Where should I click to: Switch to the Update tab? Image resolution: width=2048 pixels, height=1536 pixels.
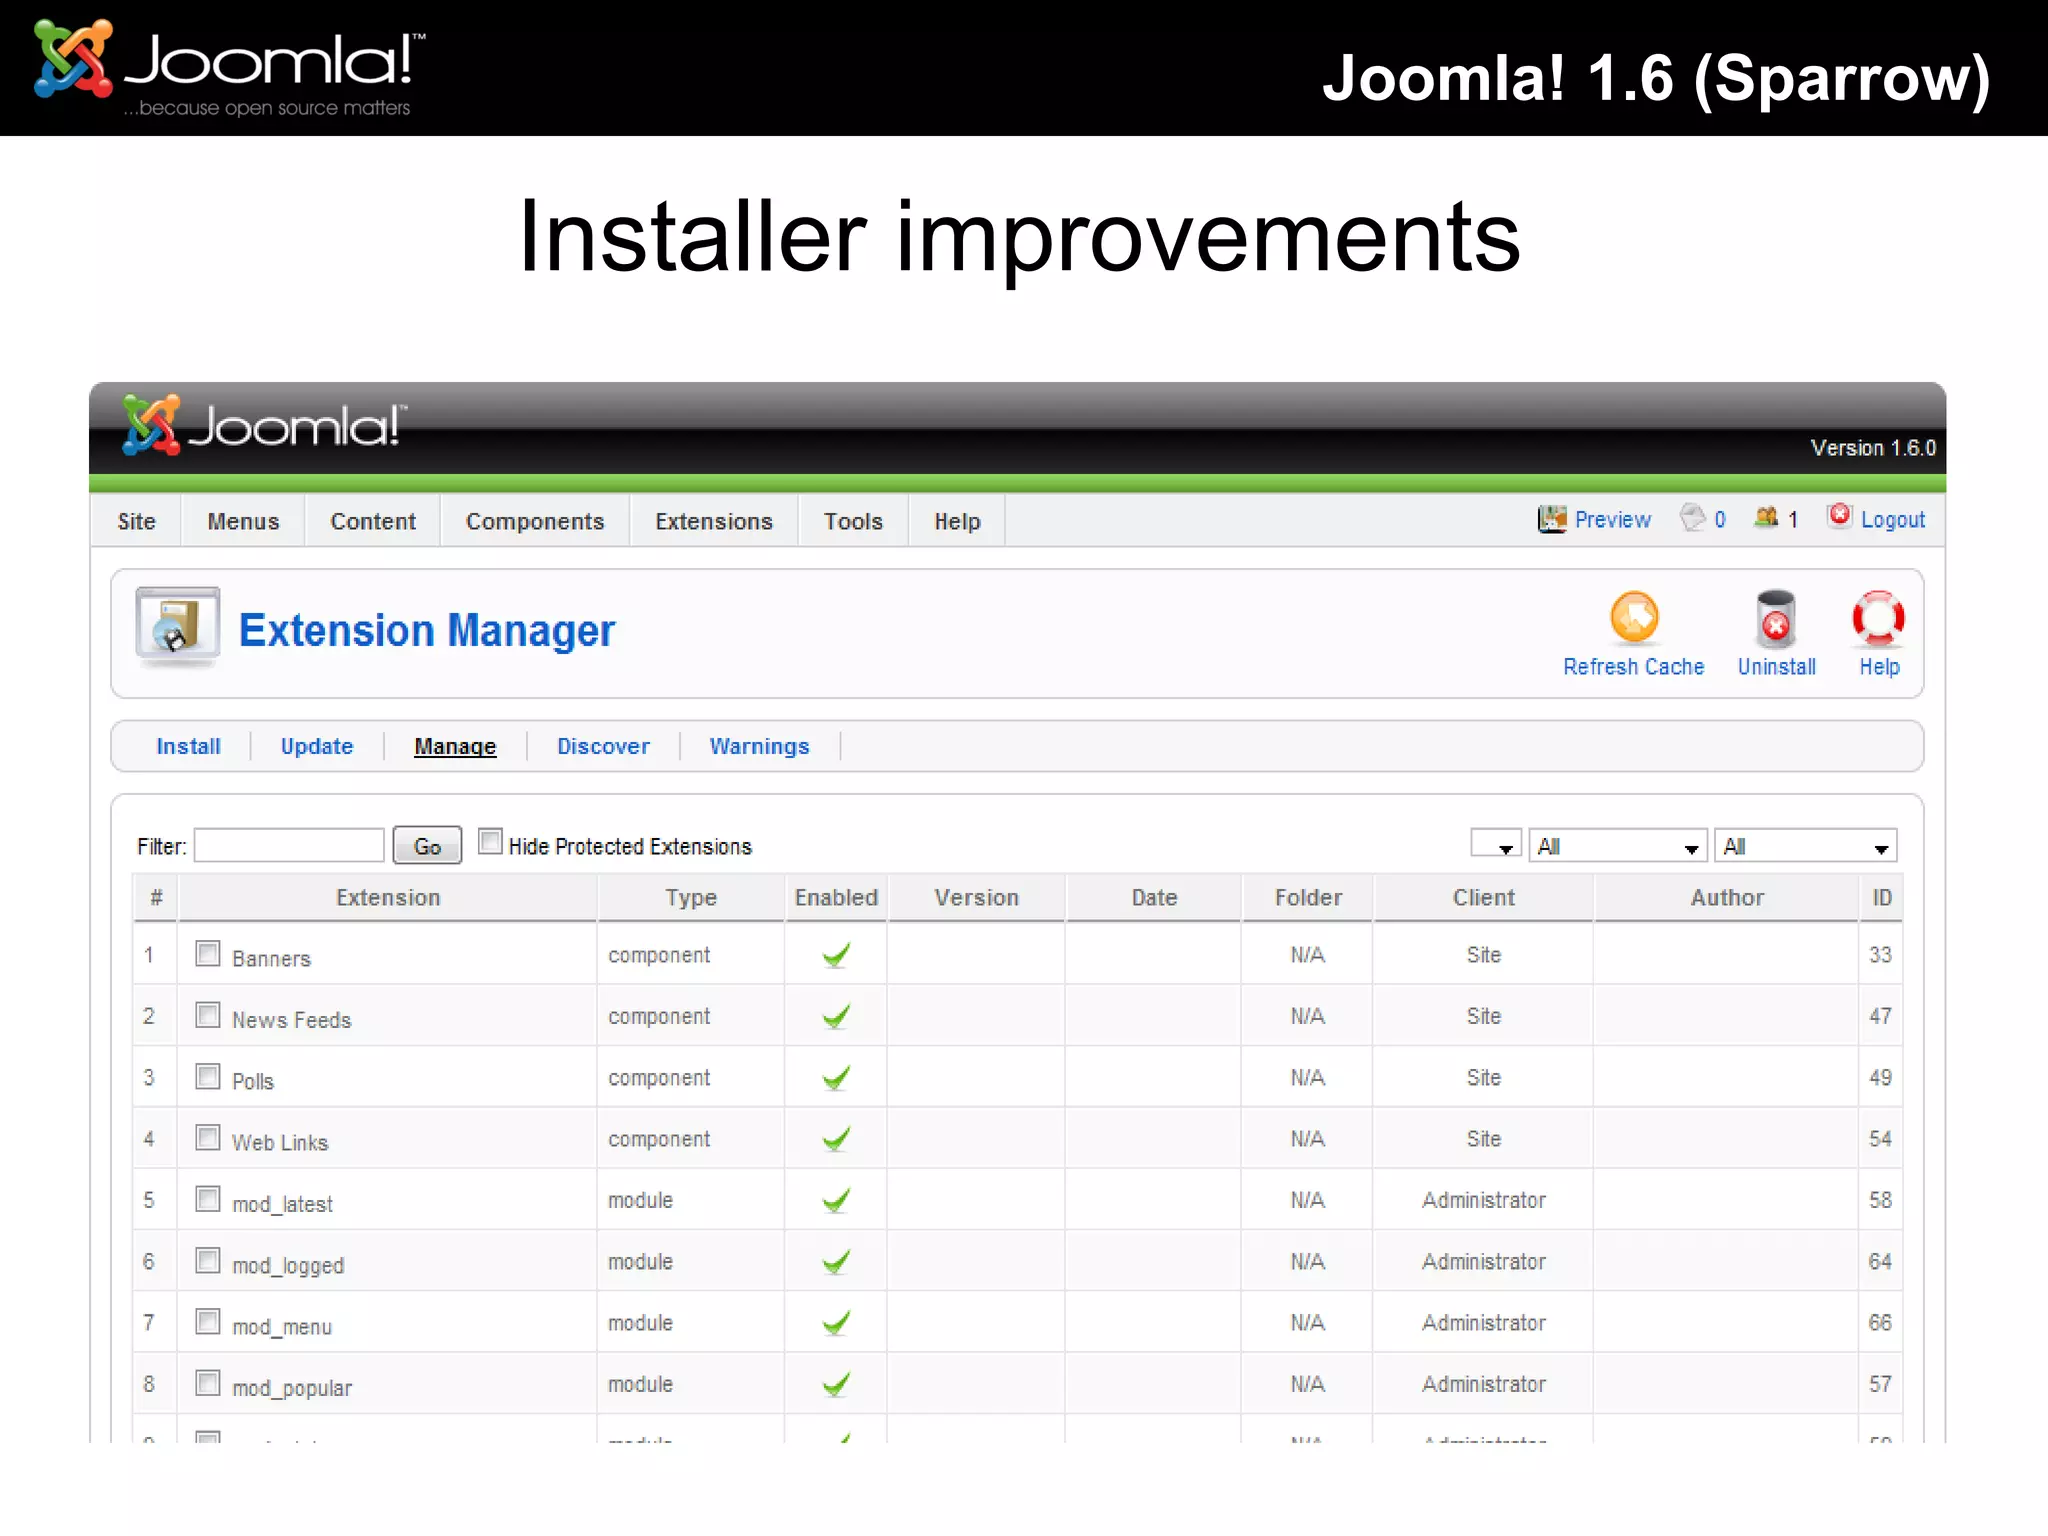[317, 746]
